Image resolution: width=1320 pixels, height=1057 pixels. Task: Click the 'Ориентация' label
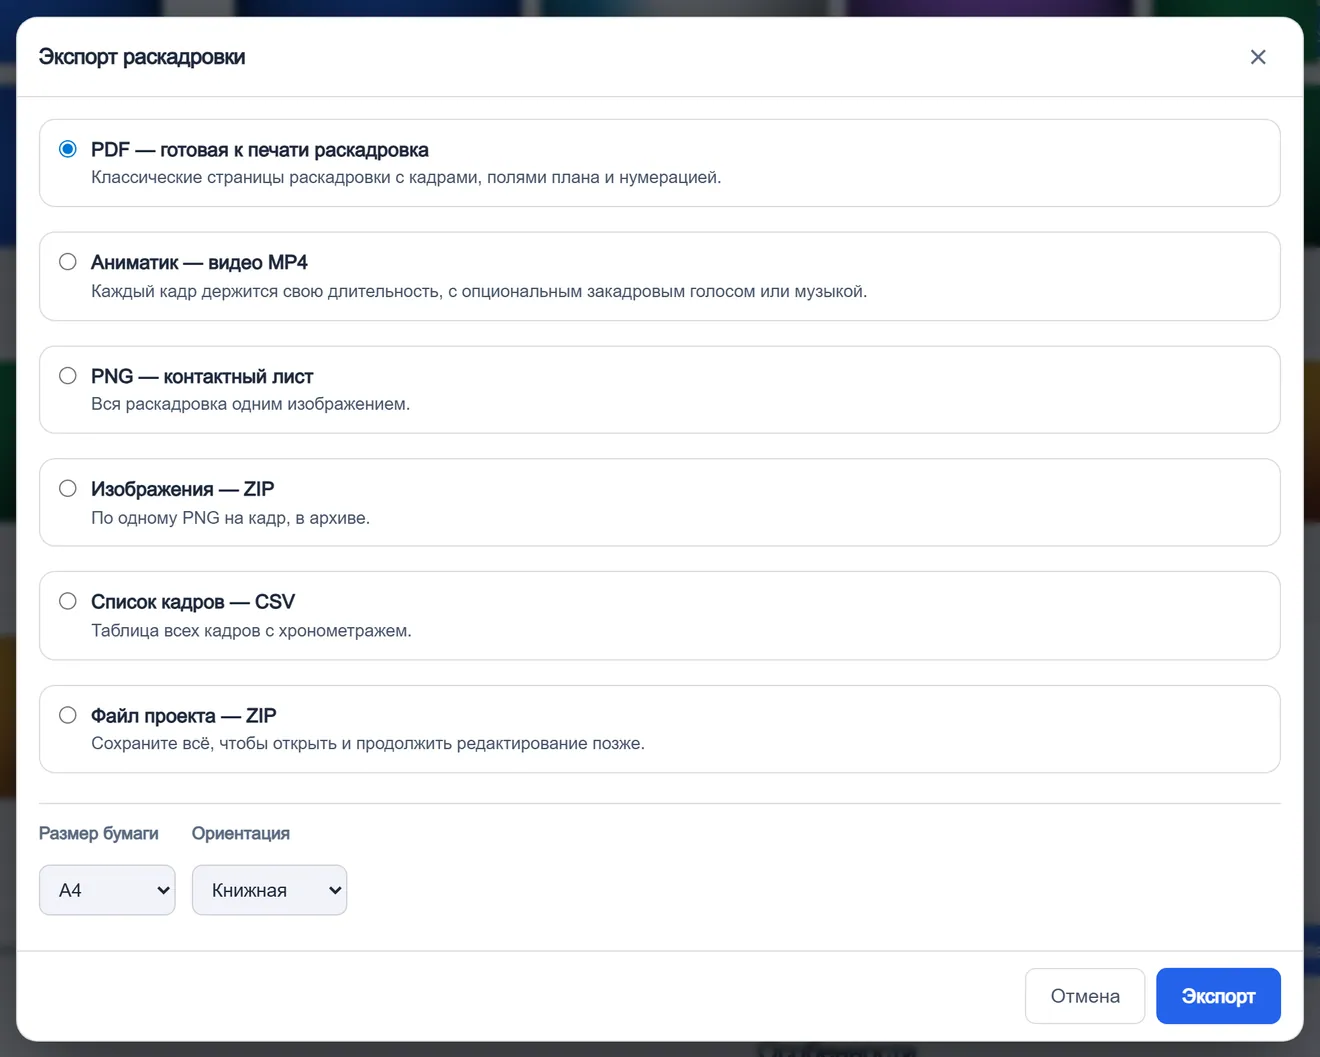(x=241, y=833)
